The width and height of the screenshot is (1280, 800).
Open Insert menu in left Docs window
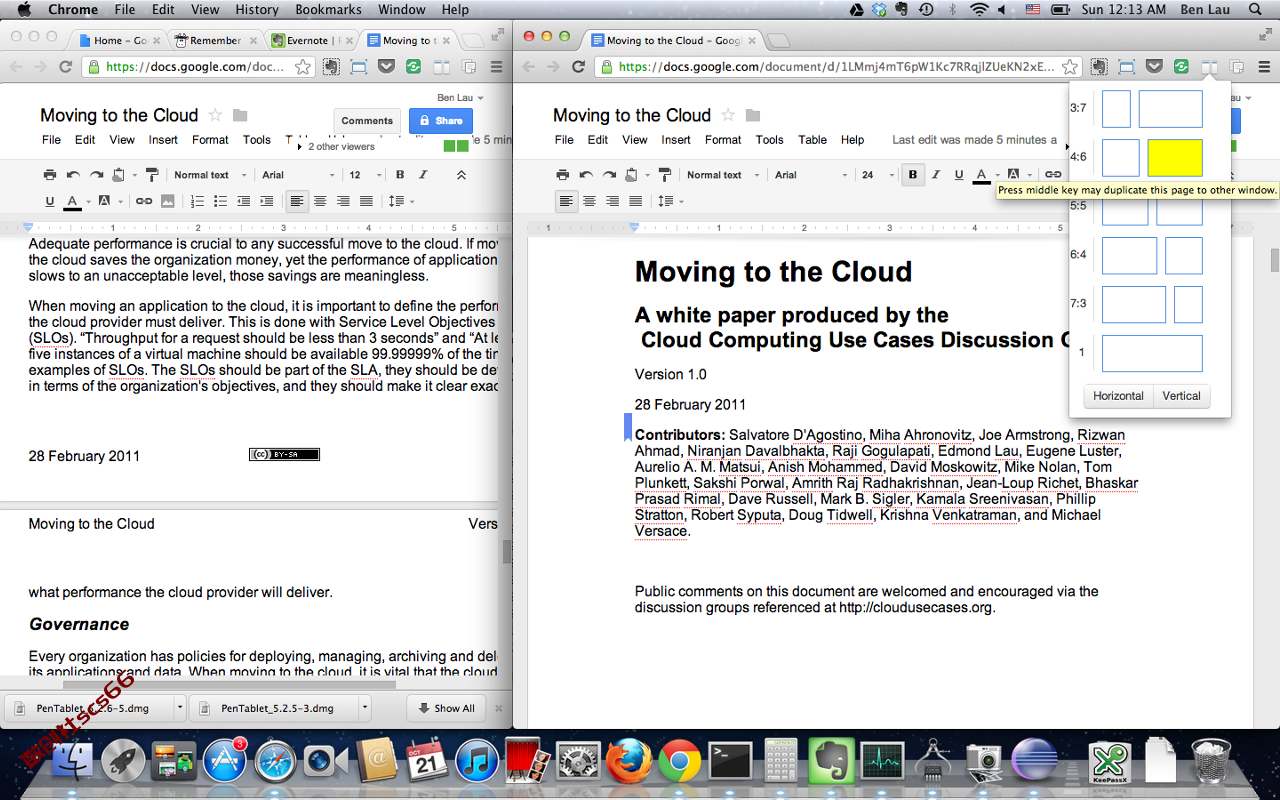[163, 140]
